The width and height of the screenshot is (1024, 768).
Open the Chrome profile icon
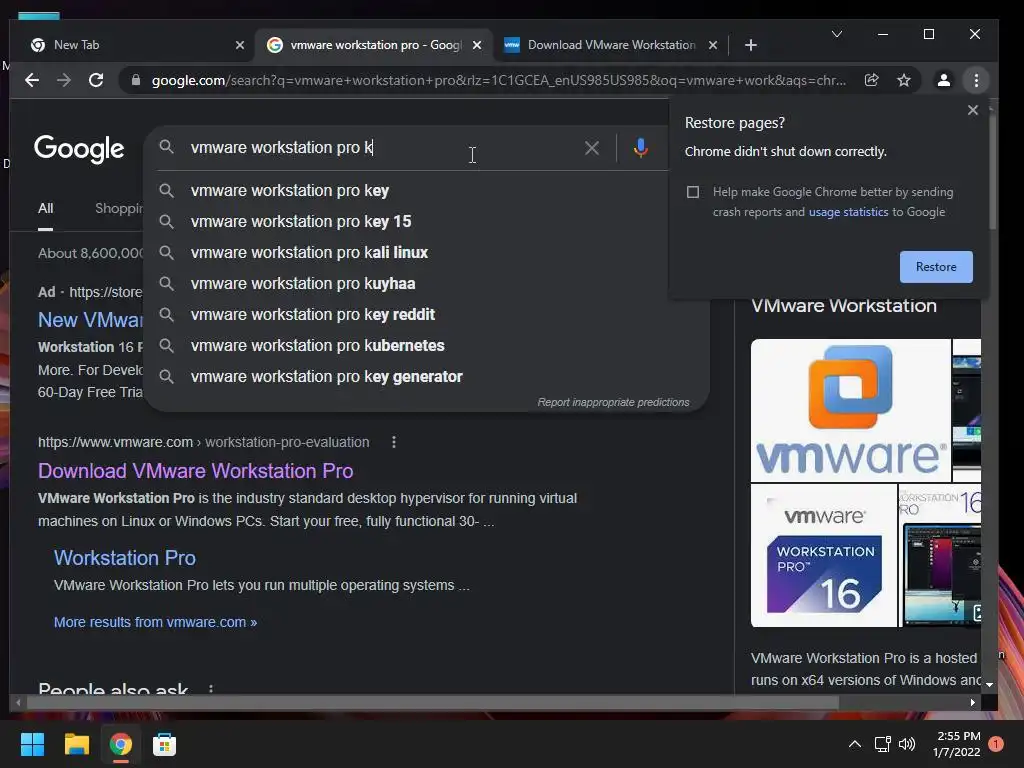point(944,80)
